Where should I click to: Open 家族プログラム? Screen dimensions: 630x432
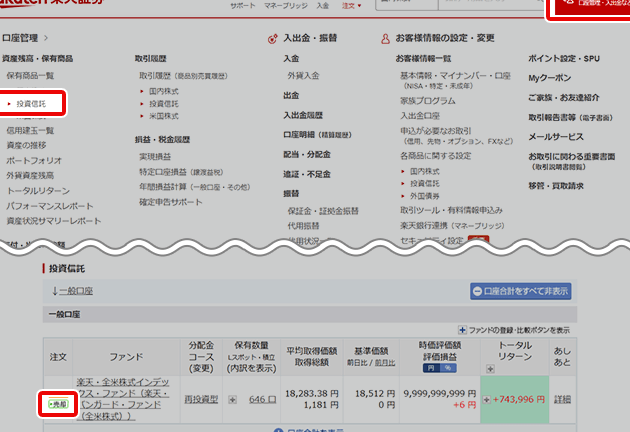428,100
